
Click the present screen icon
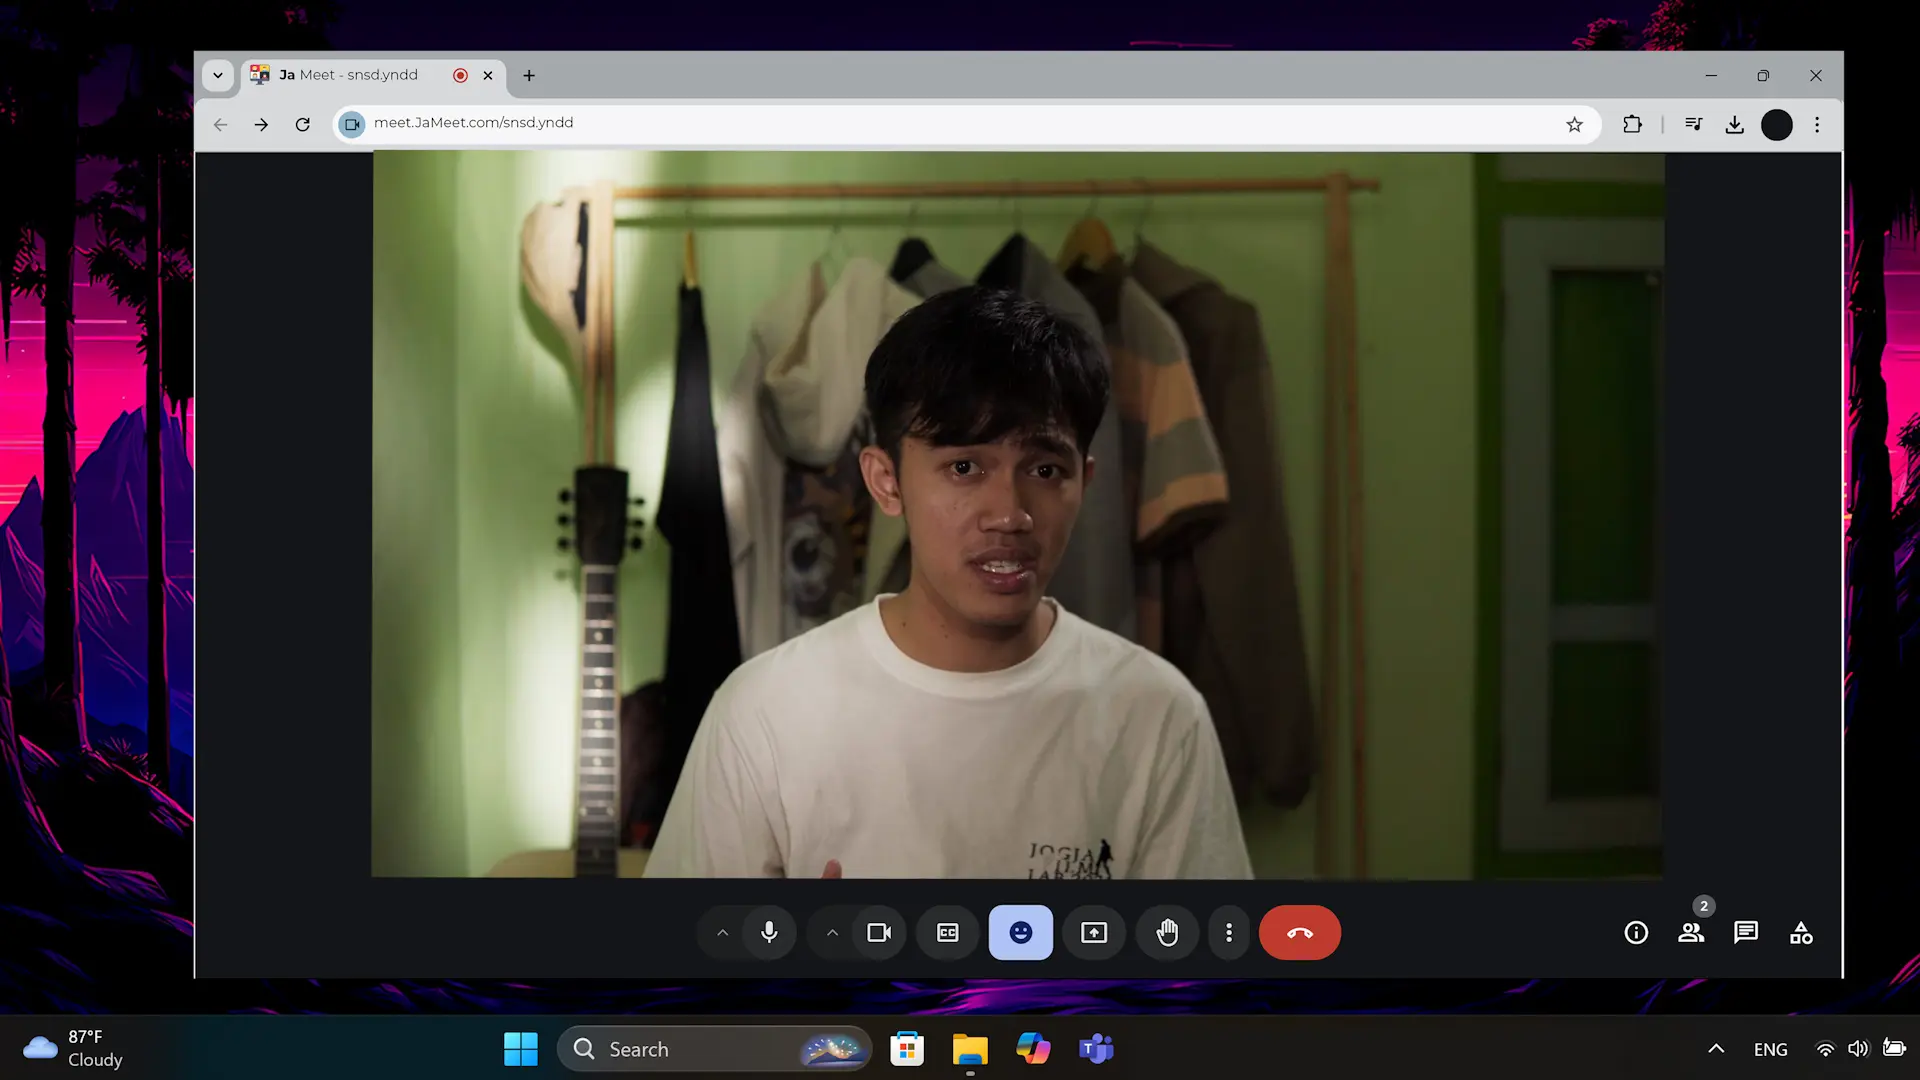coord(1094,932)
